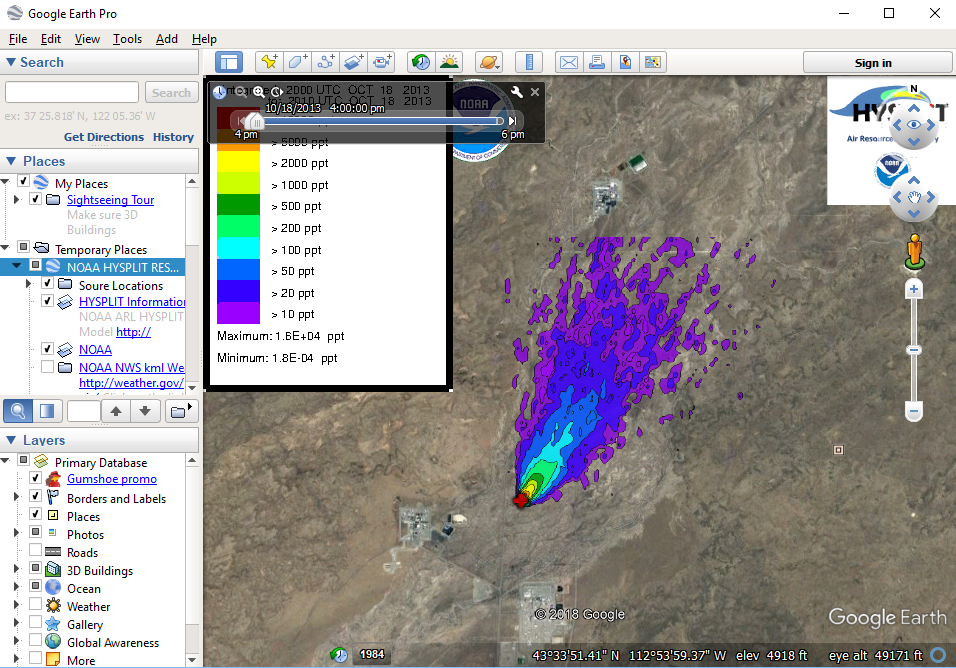
Task: Click the Email envelope toolbar icon
Action: coord(568,62)
